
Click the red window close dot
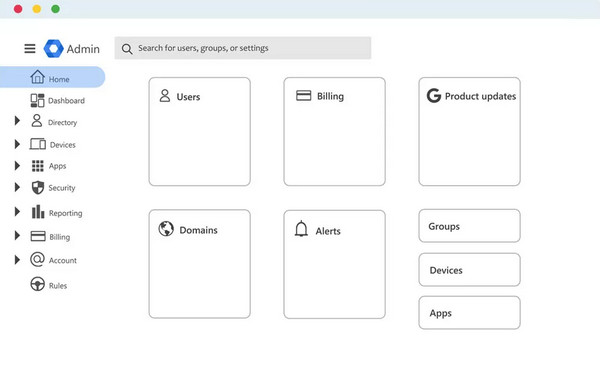pyautogui.click(x=18, y=9)
